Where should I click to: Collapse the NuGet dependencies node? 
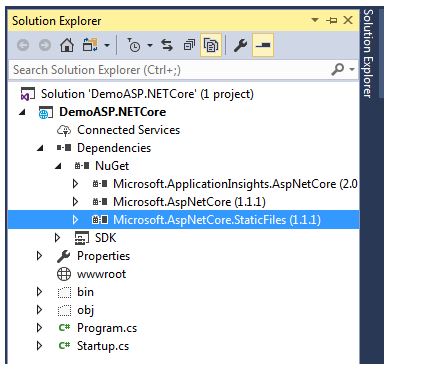58,166
